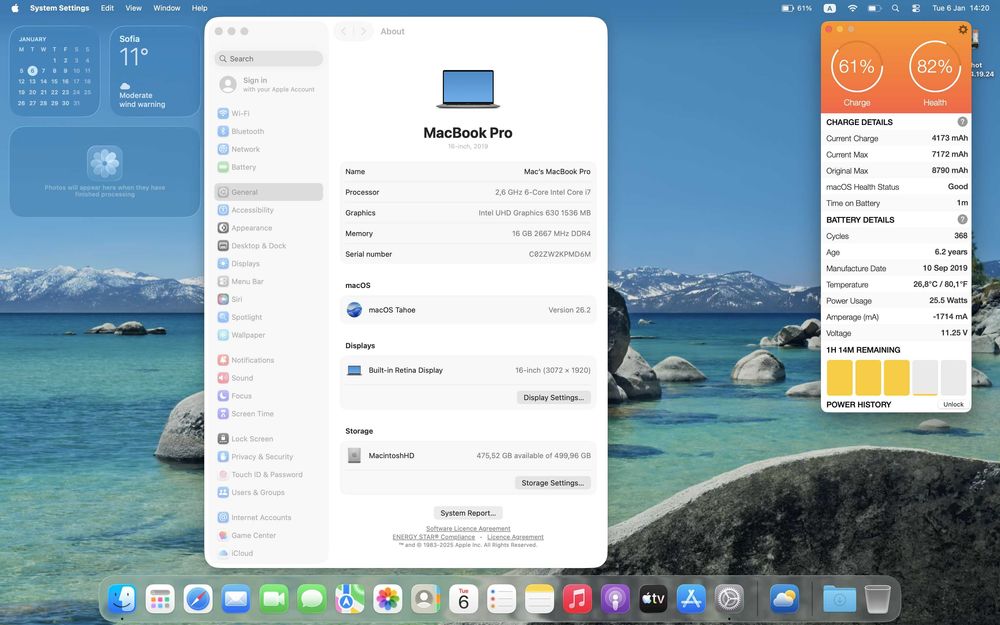Image resolution: width=1000 pixels, height=625 pixels.
Task: Select Desktop & Dock in sidebar
Action: [x=268, y=246]
